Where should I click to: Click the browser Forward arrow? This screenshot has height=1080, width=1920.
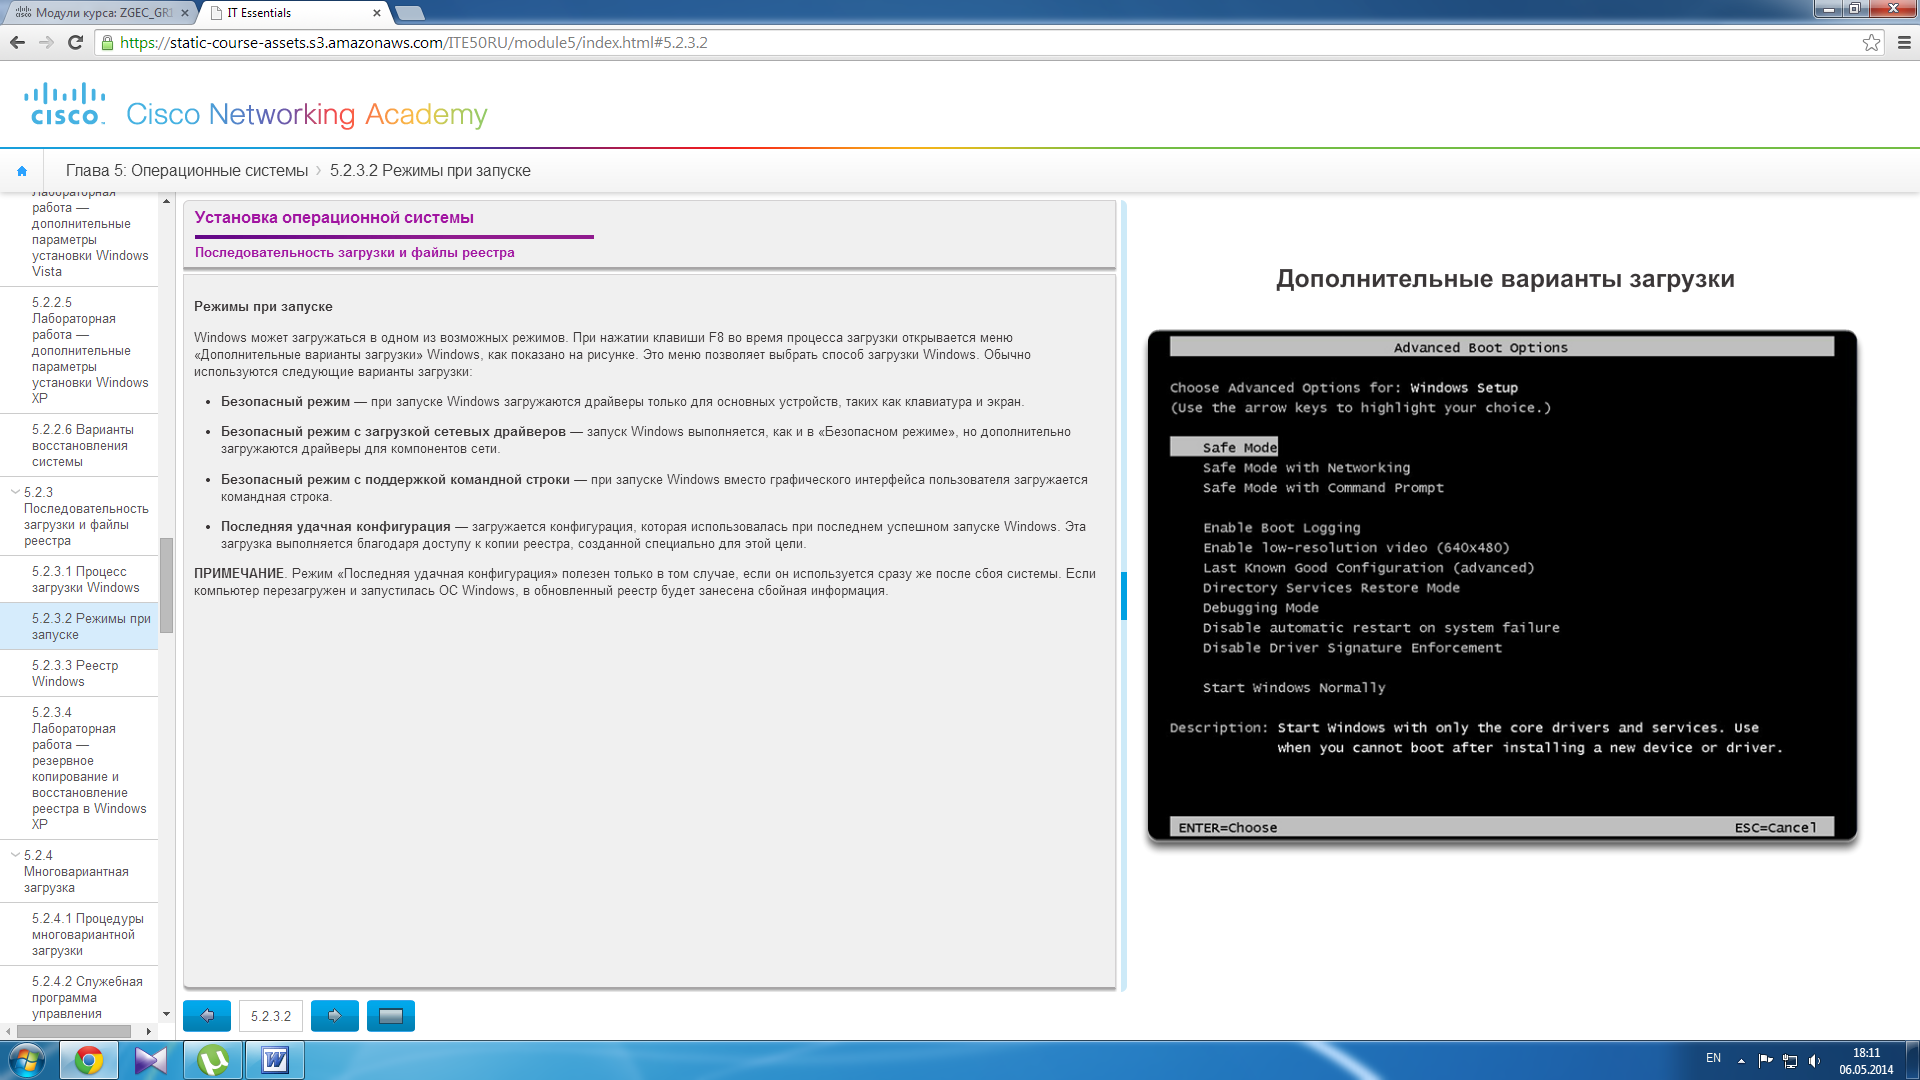[46, 42]
